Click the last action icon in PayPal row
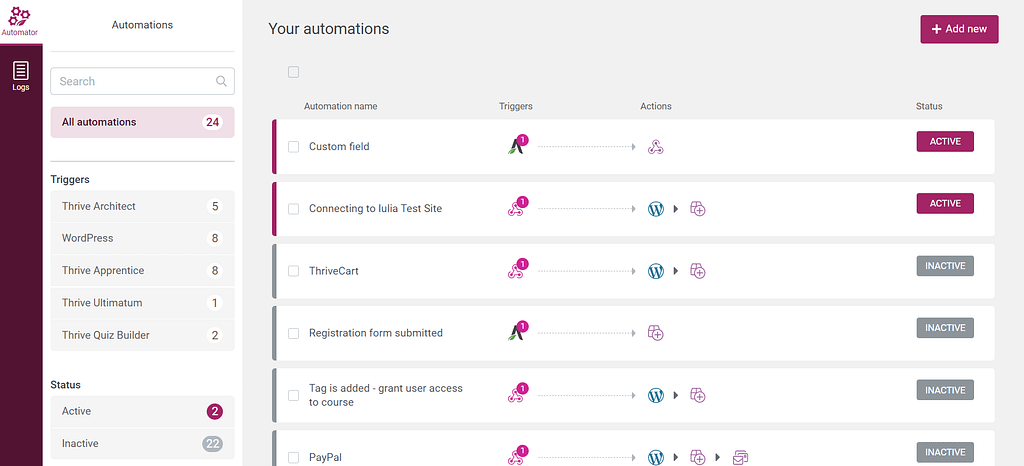 pos(740,458)
